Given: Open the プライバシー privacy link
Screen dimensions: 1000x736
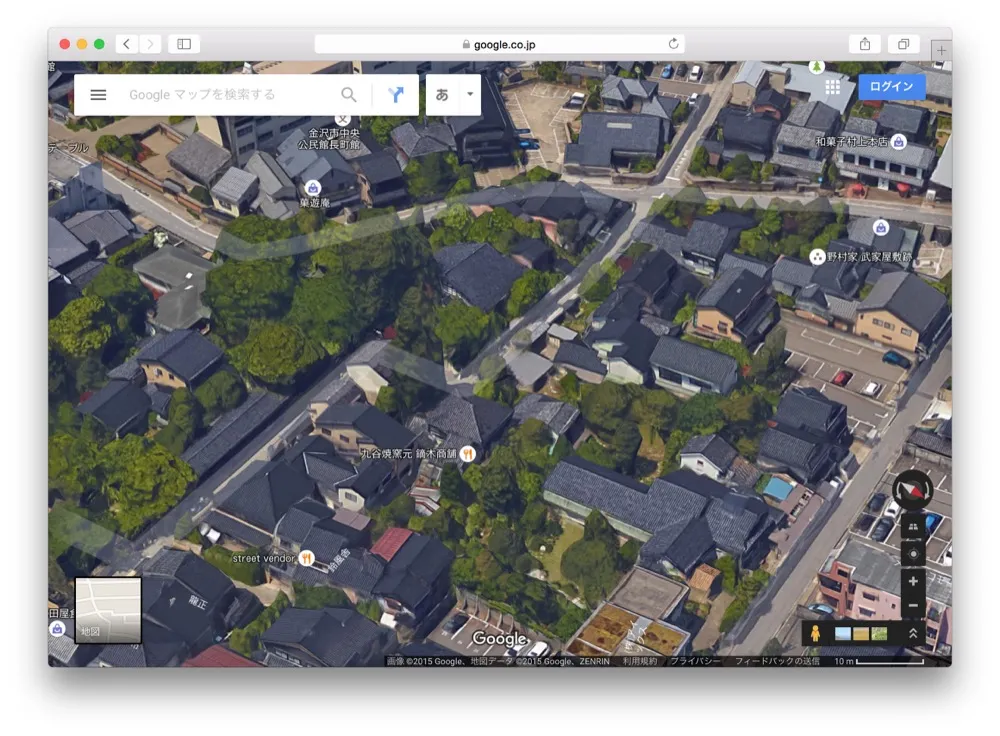Looking at the screenshot, I should [x=695, y=661].
